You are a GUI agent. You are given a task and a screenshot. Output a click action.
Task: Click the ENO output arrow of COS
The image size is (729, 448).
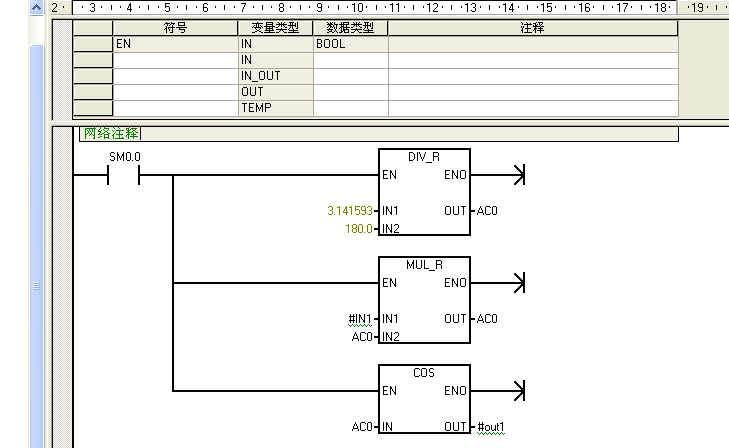point(517,390)
